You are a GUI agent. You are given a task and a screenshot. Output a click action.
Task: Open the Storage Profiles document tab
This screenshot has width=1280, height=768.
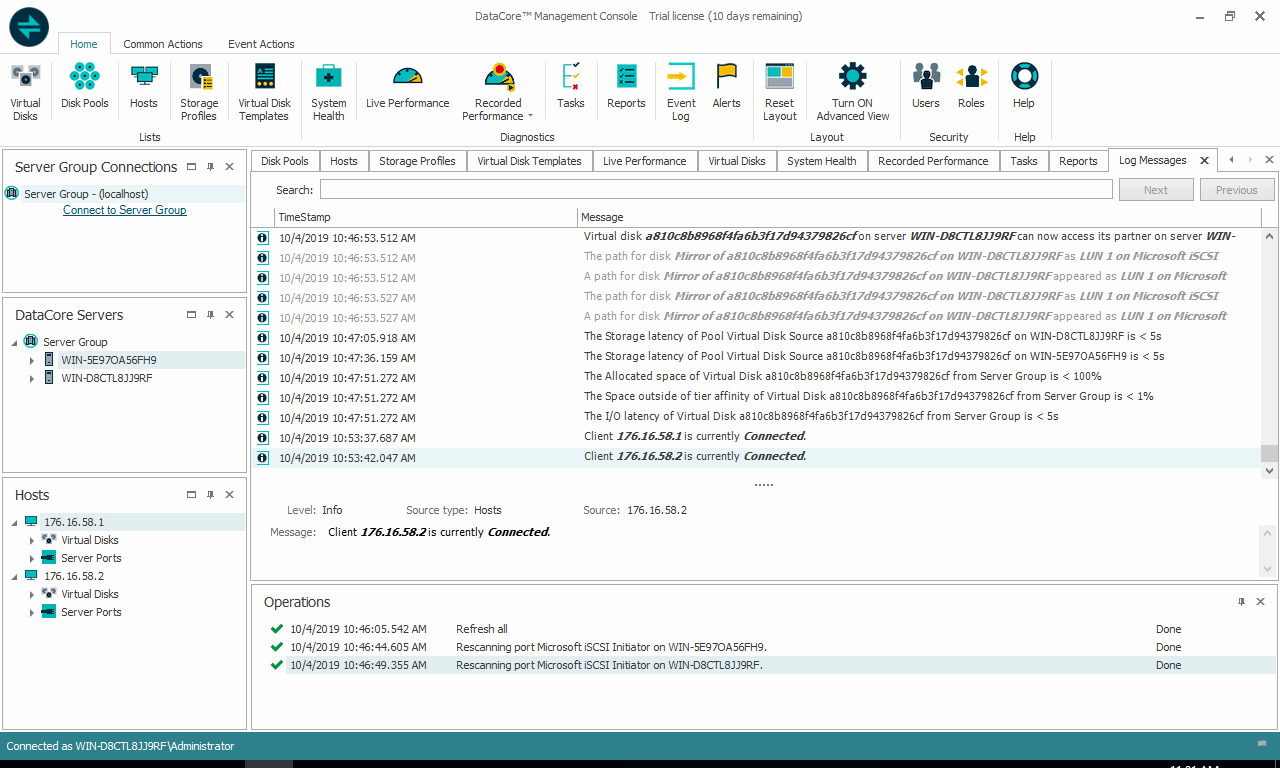tap(417, 161)
